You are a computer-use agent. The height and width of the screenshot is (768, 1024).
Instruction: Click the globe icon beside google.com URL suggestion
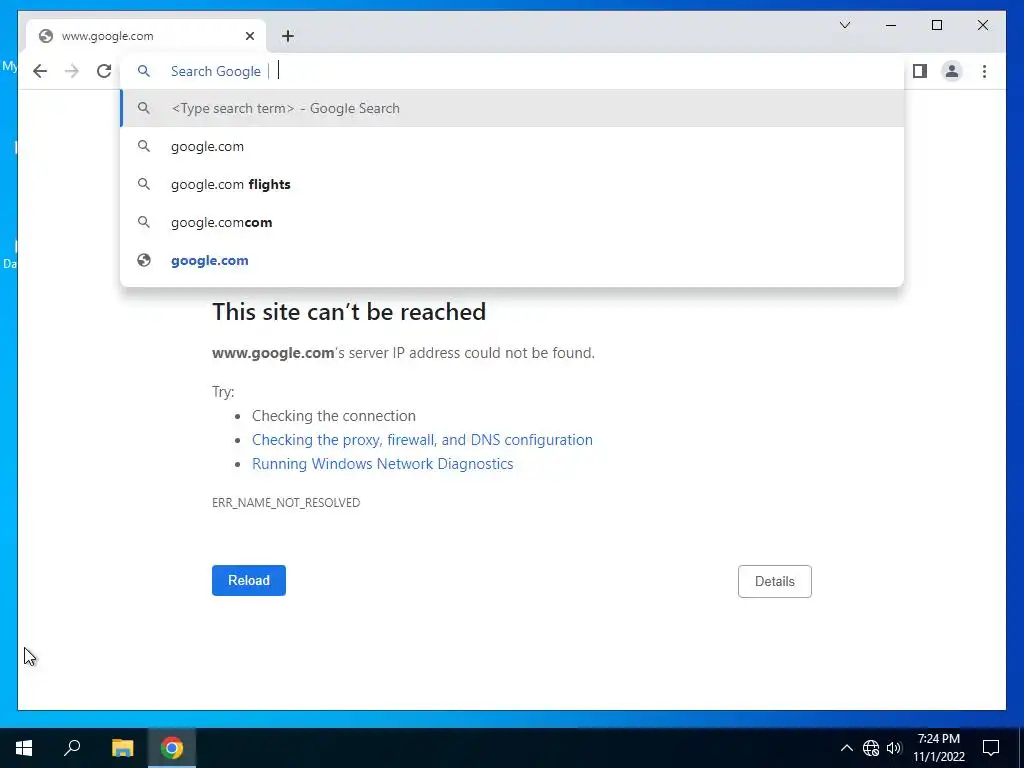click(144, 261)
